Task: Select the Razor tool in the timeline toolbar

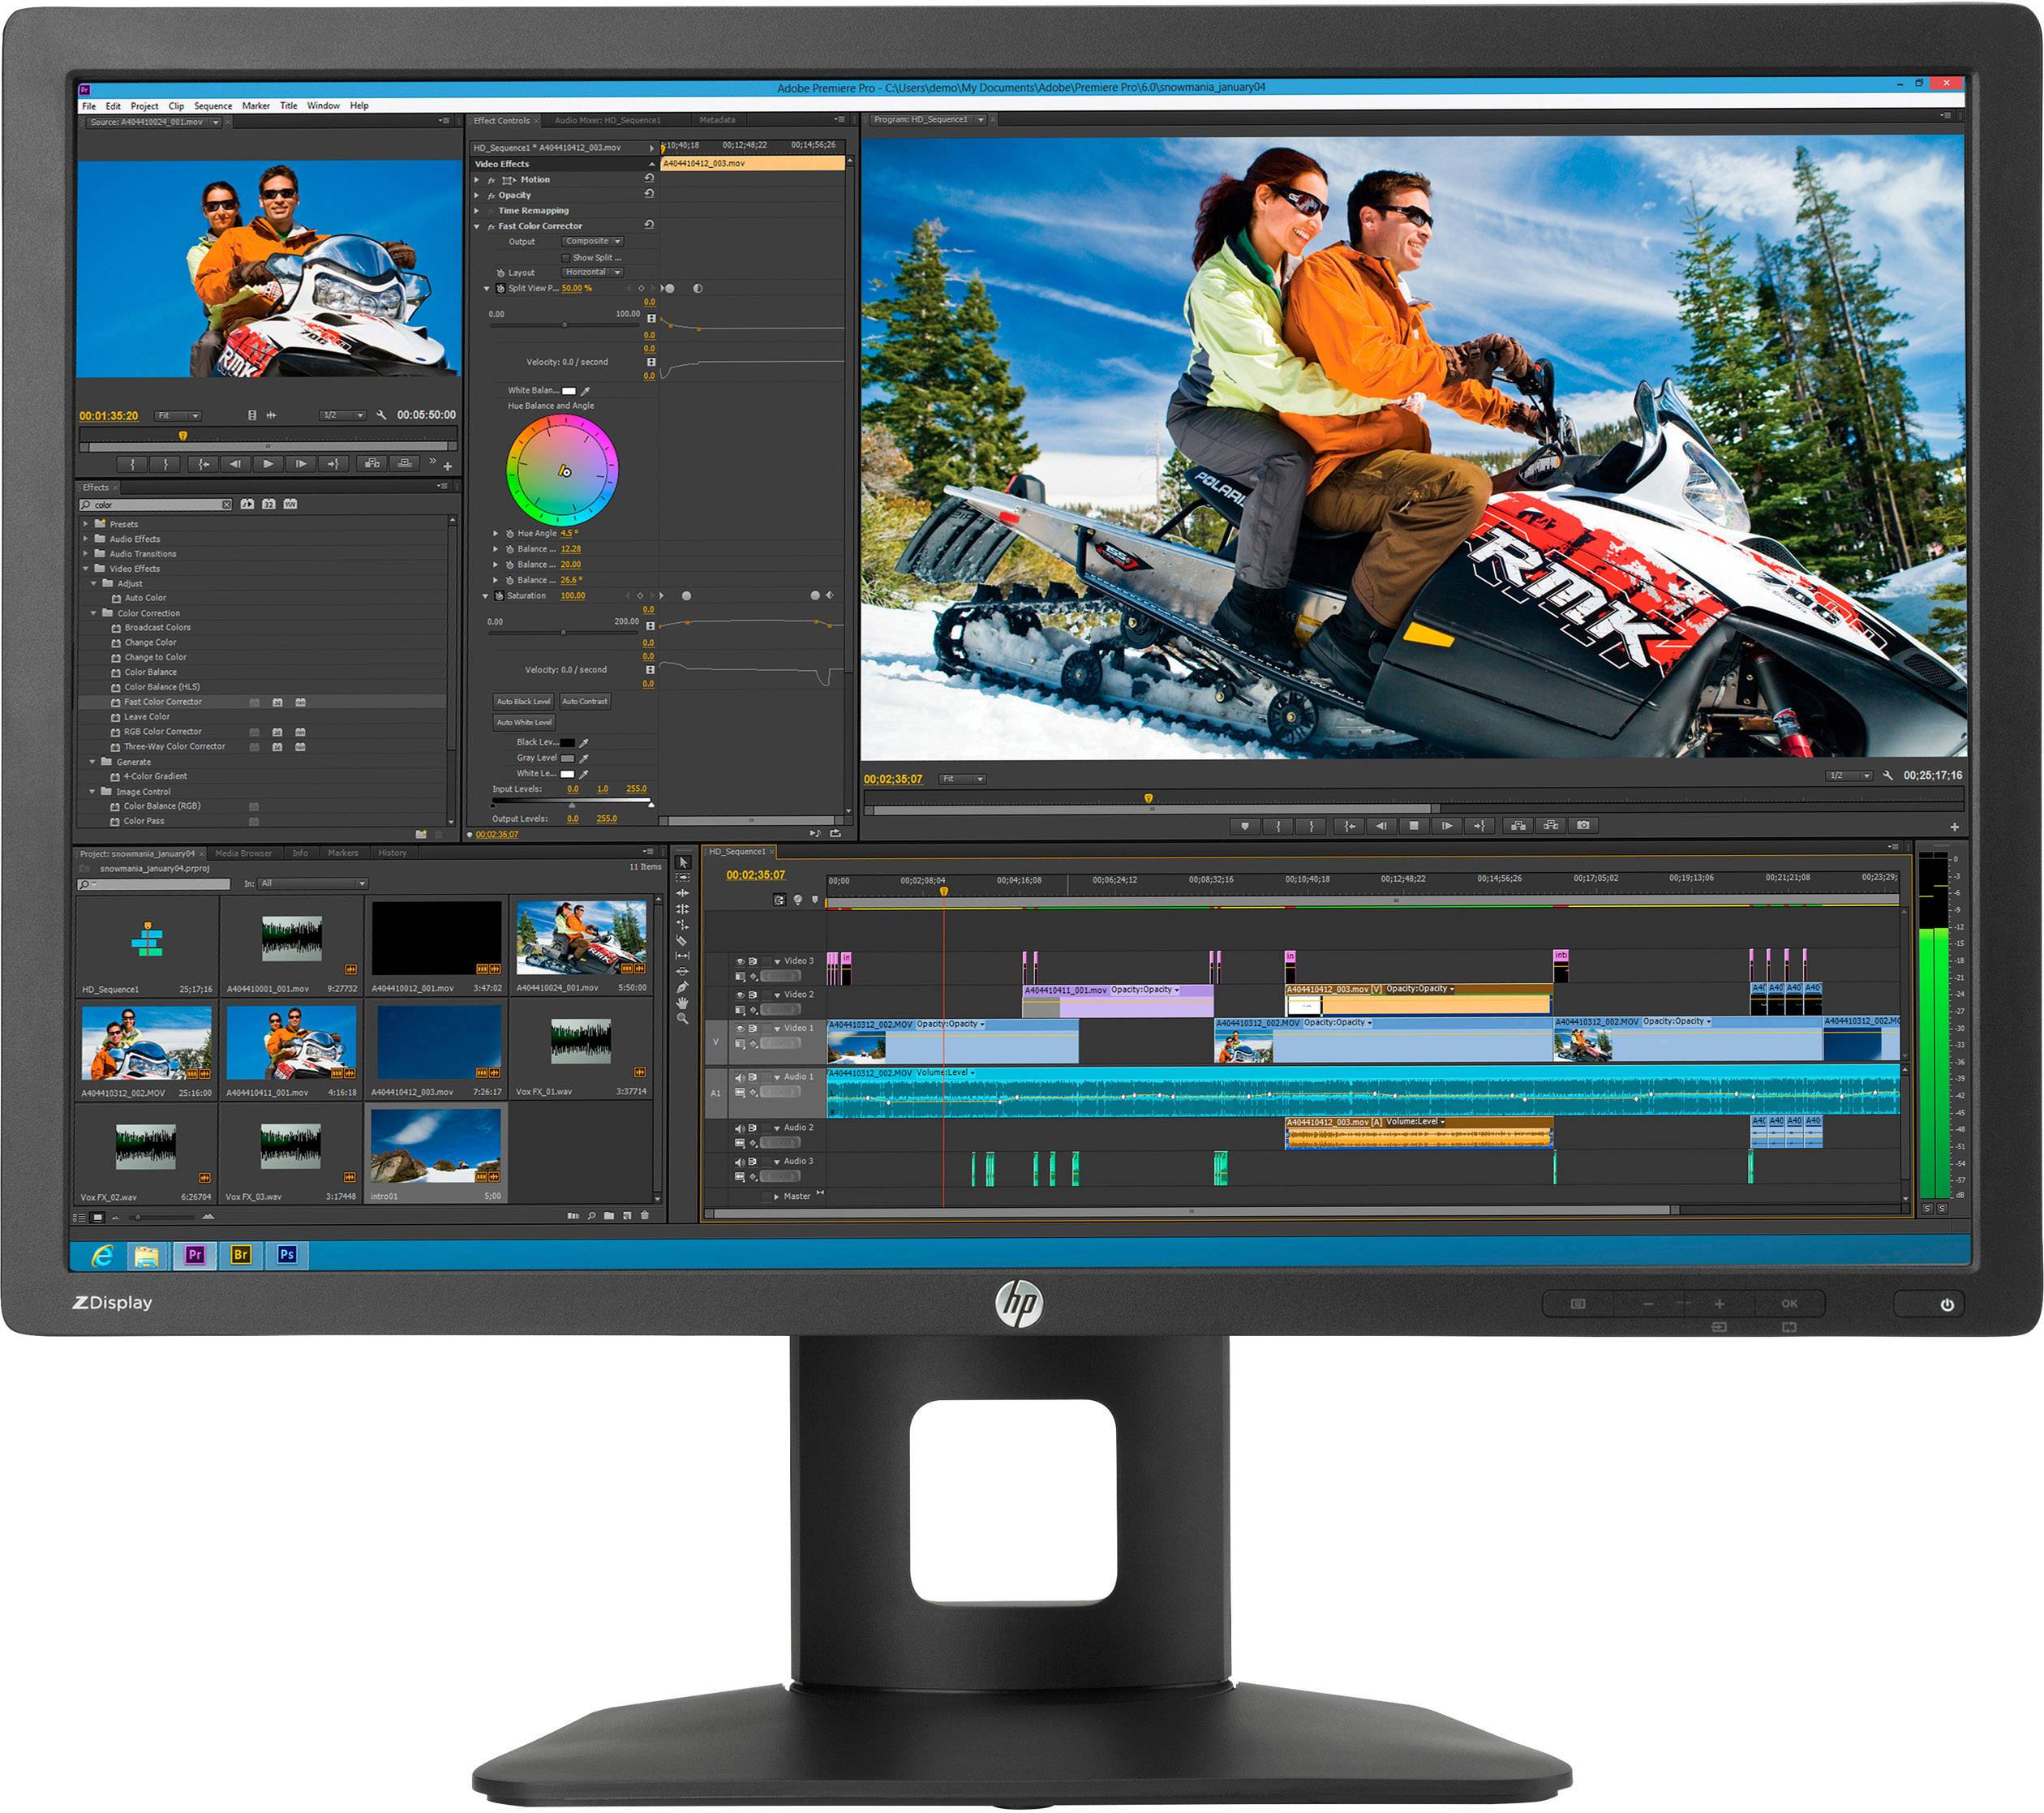Action: pos(684,941)
